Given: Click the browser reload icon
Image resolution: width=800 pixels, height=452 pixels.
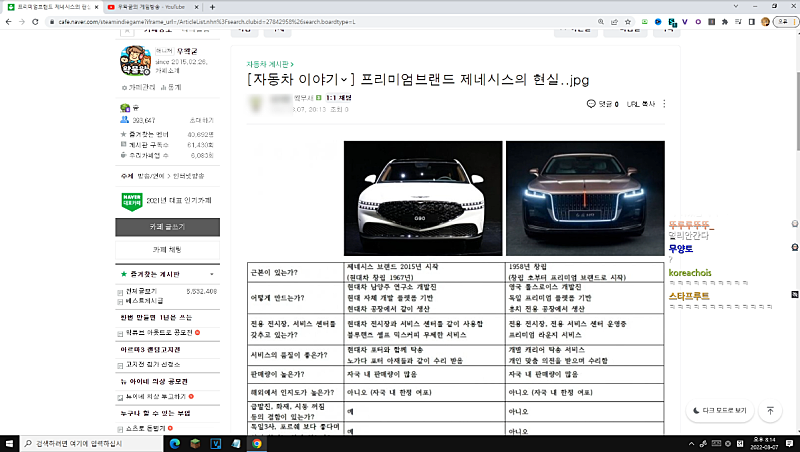Looking at the screenshot, I should [46, 22].
